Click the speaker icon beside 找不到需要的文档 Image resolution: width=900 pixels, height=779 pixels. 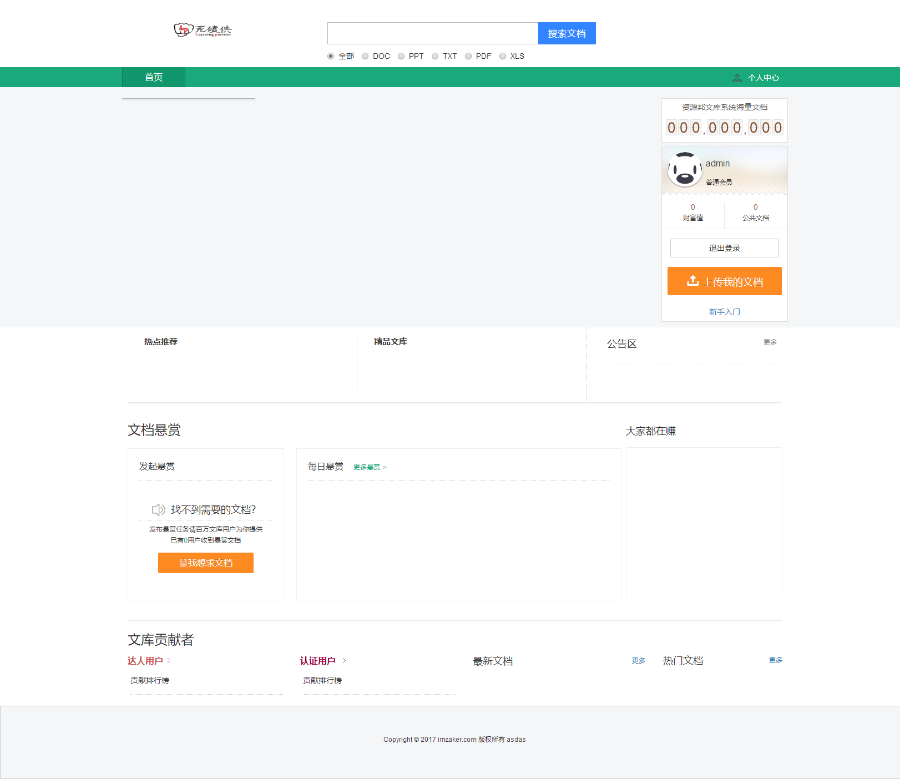[158, 510]
